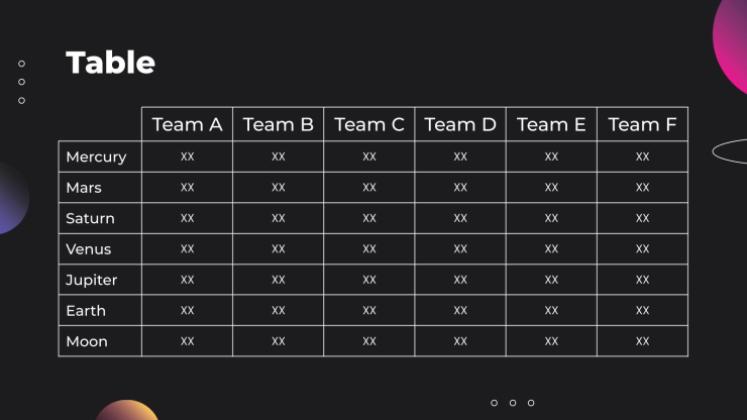747x420 pixels.
Task: Click the Moon row label
Action: point(87,342)
